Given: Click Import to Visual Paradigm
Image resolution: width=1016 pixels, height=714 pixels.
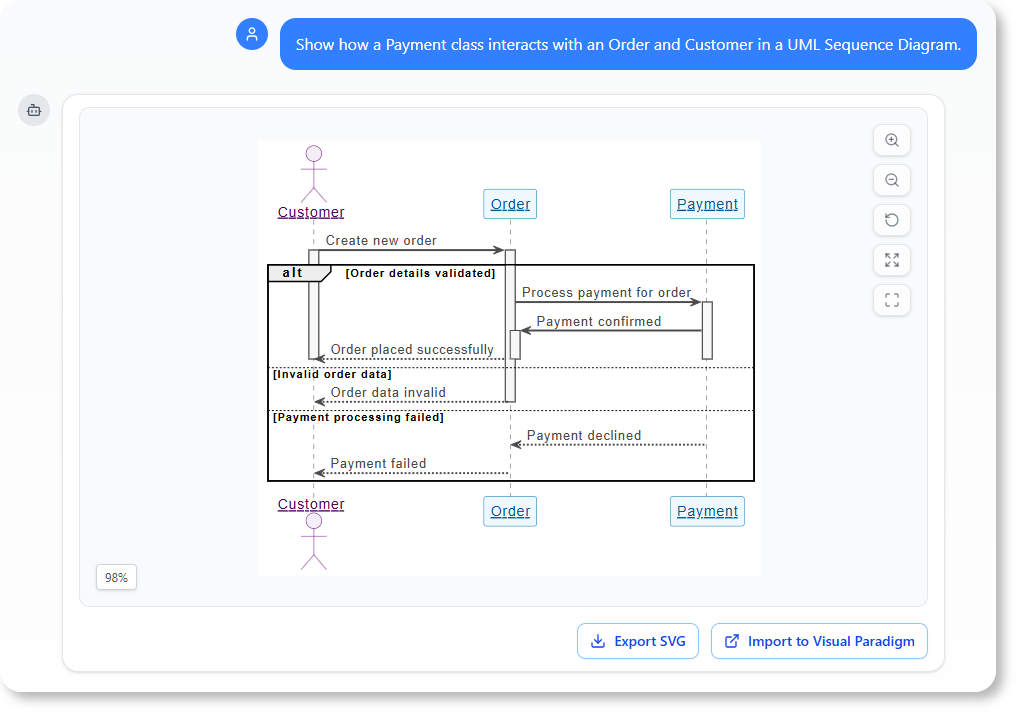Looking at the screenshot, I should coord(819,641).
